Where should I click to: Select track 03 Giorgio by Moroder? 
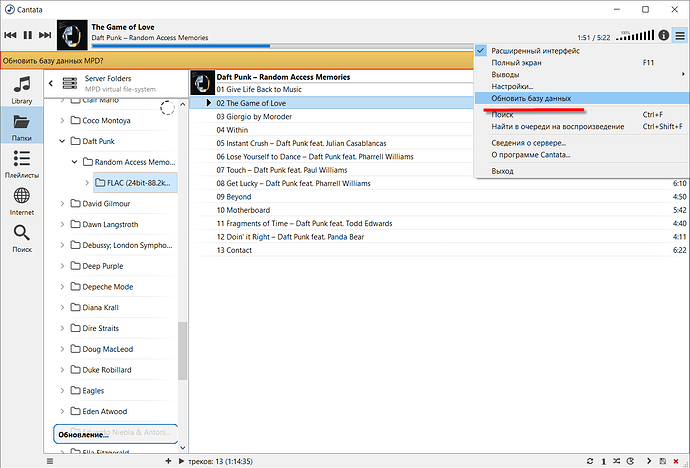click(332, 117)
